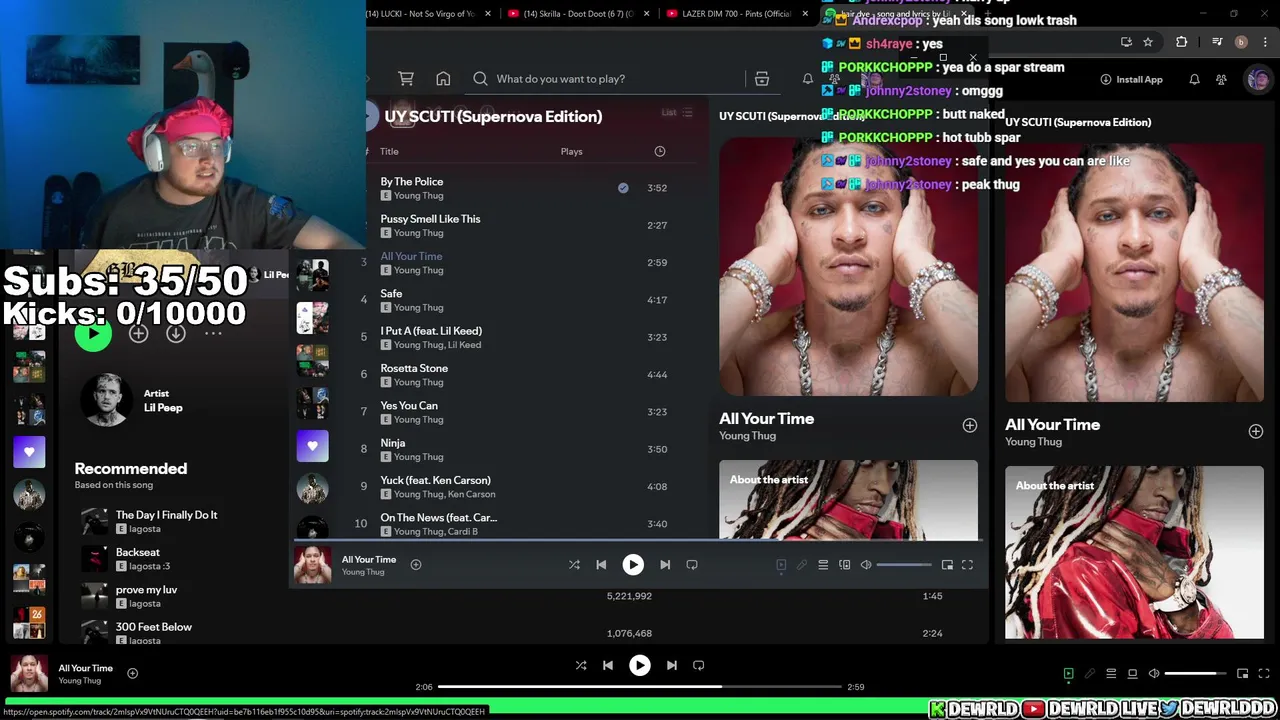This screenshot has height=720, width=1280.
Task: Enter full screen from front window player
Action: click(x=967, y=565)
